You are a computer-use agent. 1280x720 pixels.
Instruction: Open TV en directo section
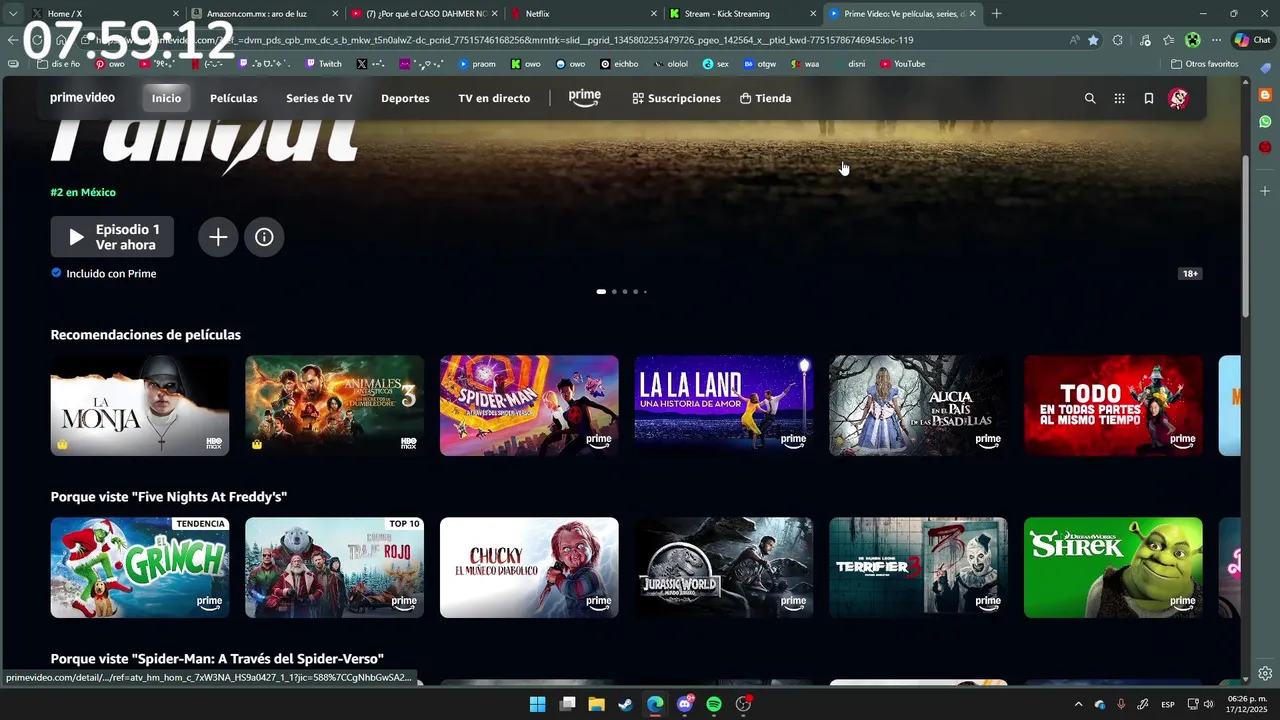(x=494, y=98)
